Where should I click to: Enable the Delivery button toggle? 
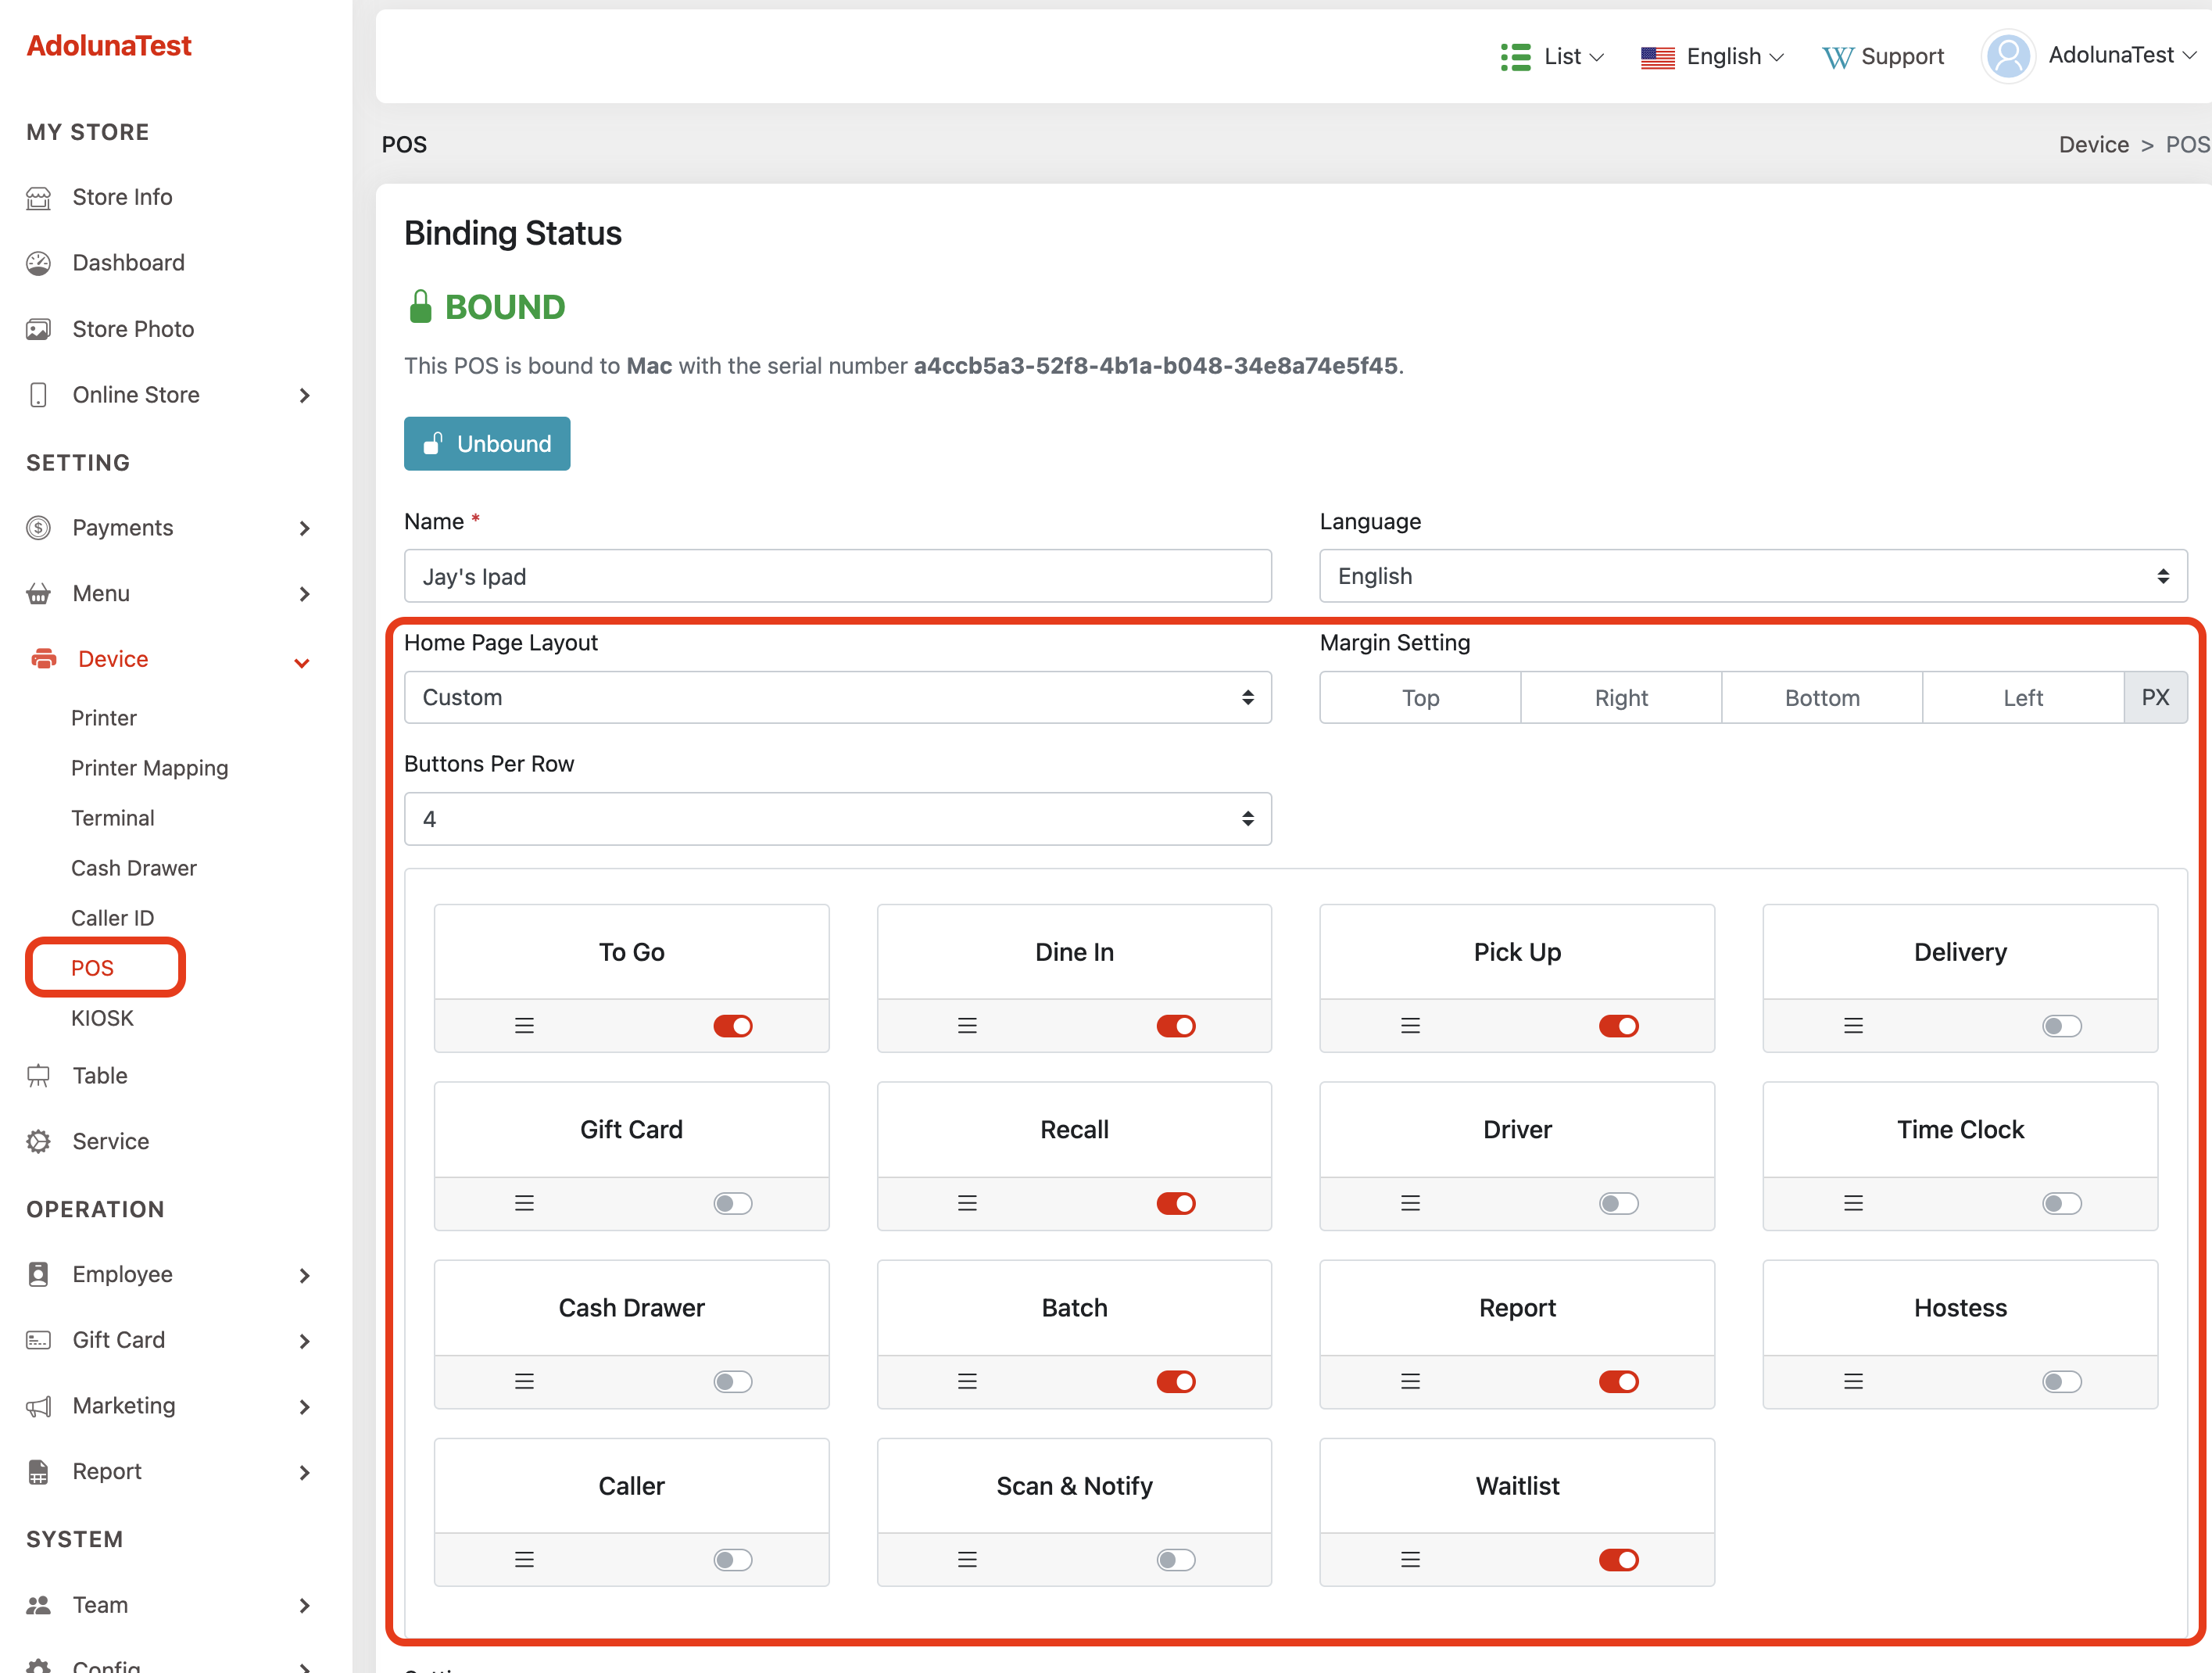(x=2061, y=1026)
